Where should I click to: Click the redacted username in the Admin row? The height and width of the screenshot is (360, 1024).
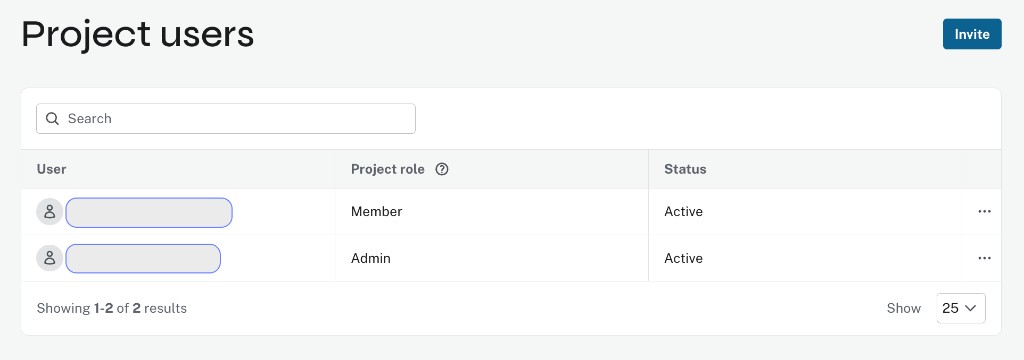pos(143,258)
